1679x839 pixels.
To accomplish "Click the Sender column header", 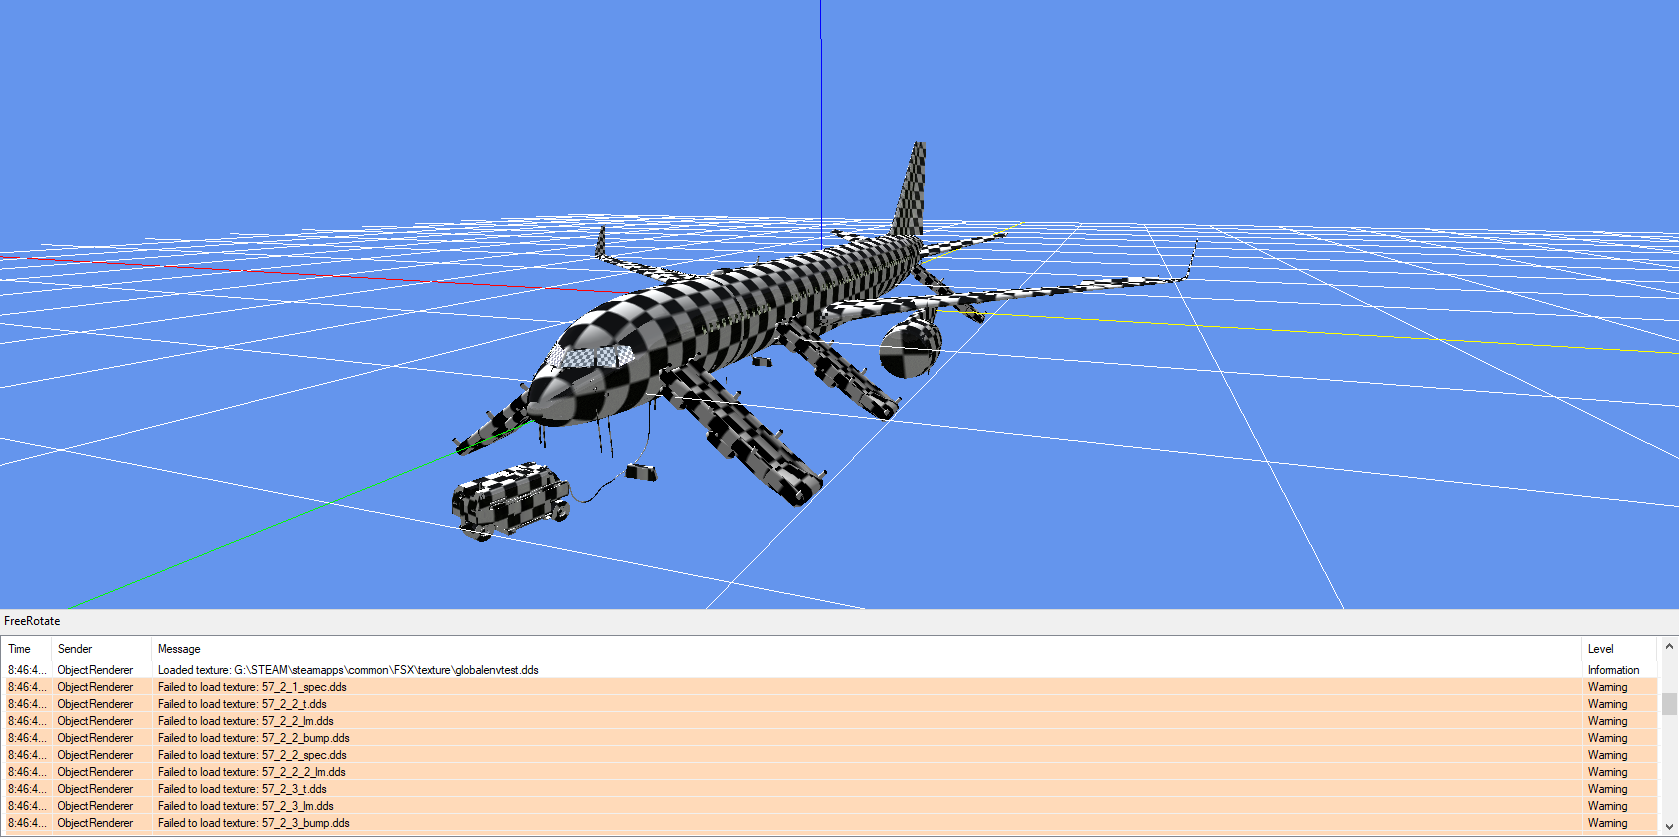I will click(75, 649).
